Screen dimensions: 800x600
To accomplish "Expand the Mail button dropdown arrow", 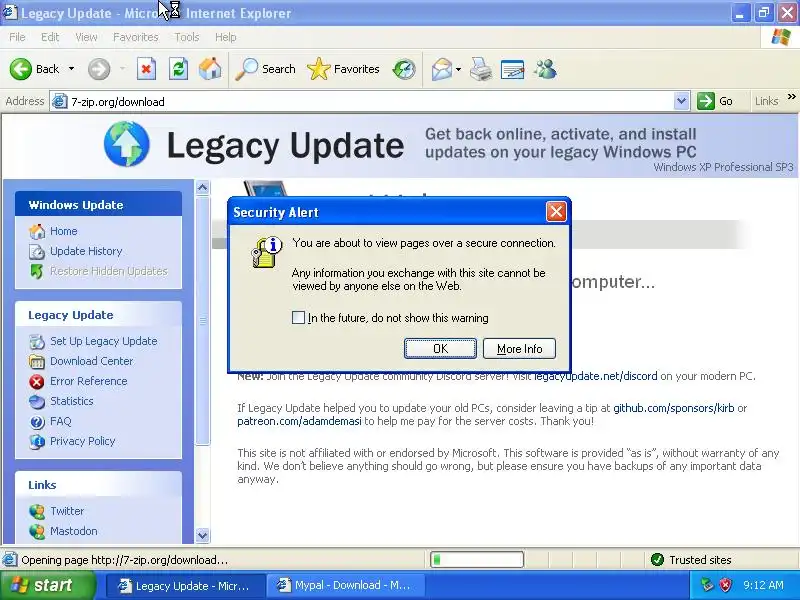I will click(458, 69).
